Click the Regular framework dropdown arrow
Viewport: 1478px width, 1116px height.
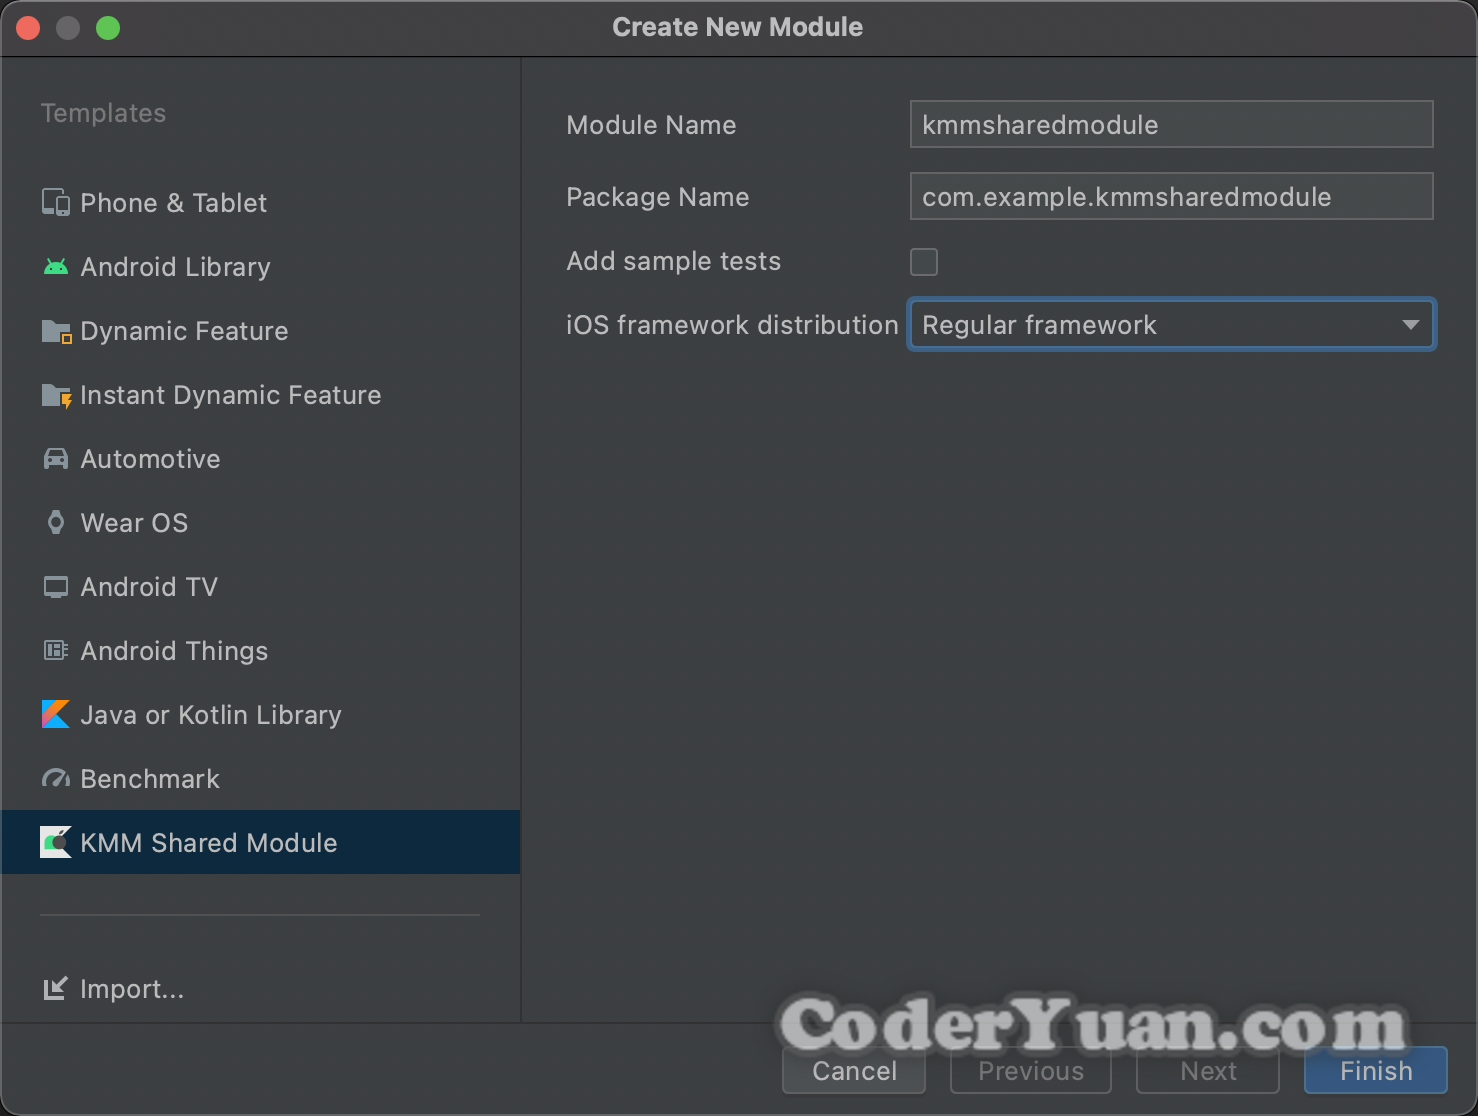click(1411, 325)
